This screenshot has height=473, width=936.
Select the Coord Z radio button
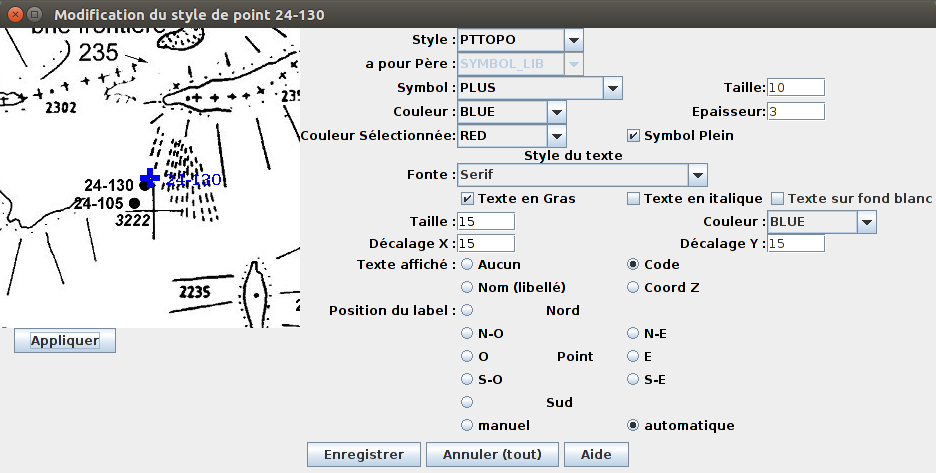point(633,287)
